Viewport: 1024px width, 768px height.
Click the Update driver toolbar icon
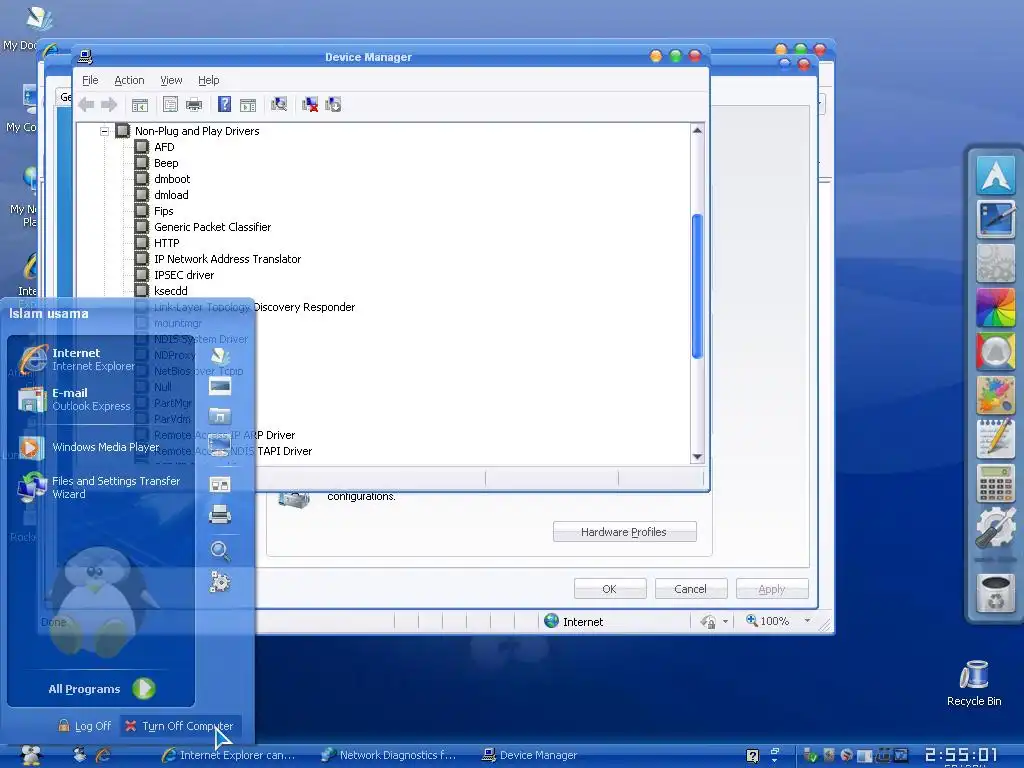(333, 104)
